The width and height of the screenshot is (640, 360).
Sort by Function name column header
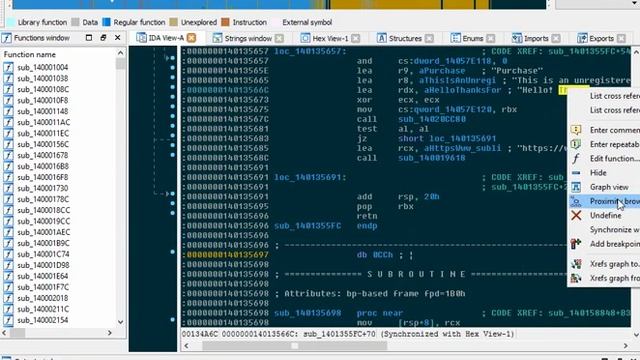point(29,54)
